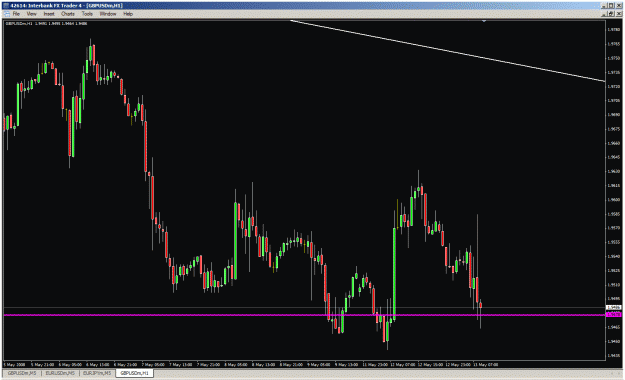625x380 pixels.
Task: Select the GBPUSDm,H1 chart tab
Action: [134, 373]
